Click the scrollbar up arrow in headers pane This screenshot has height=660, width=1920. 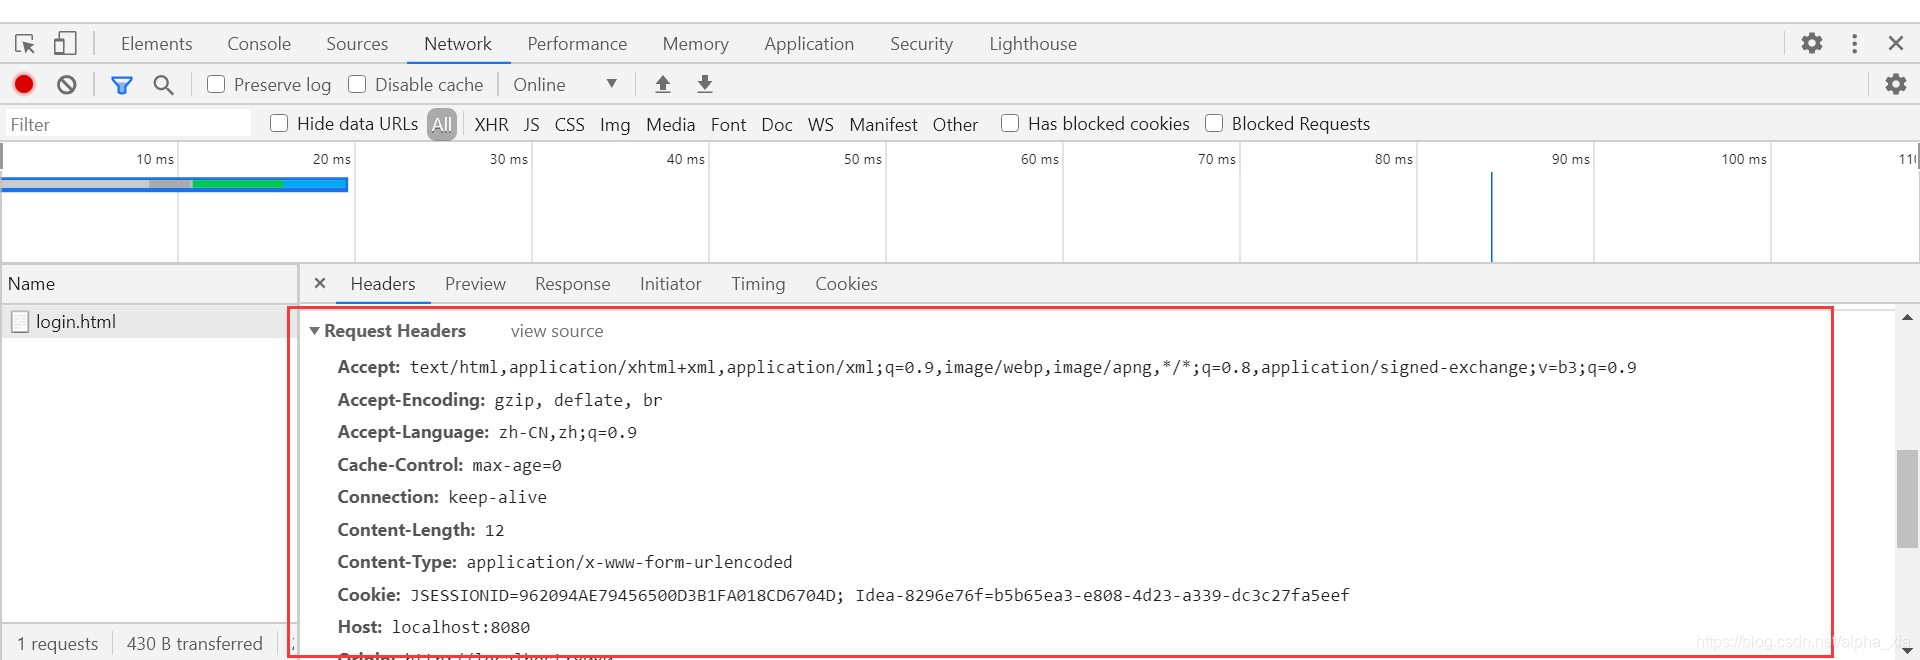1907,318
